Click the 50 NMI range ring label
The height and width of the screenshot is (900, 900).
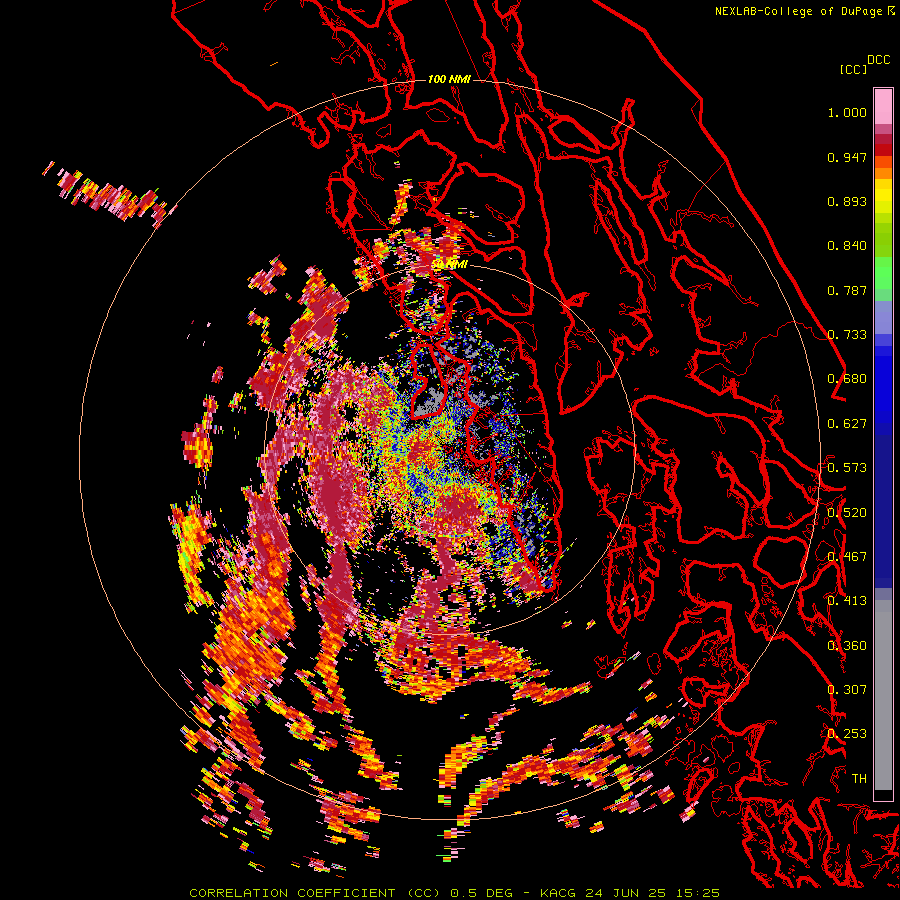point(449,265)
